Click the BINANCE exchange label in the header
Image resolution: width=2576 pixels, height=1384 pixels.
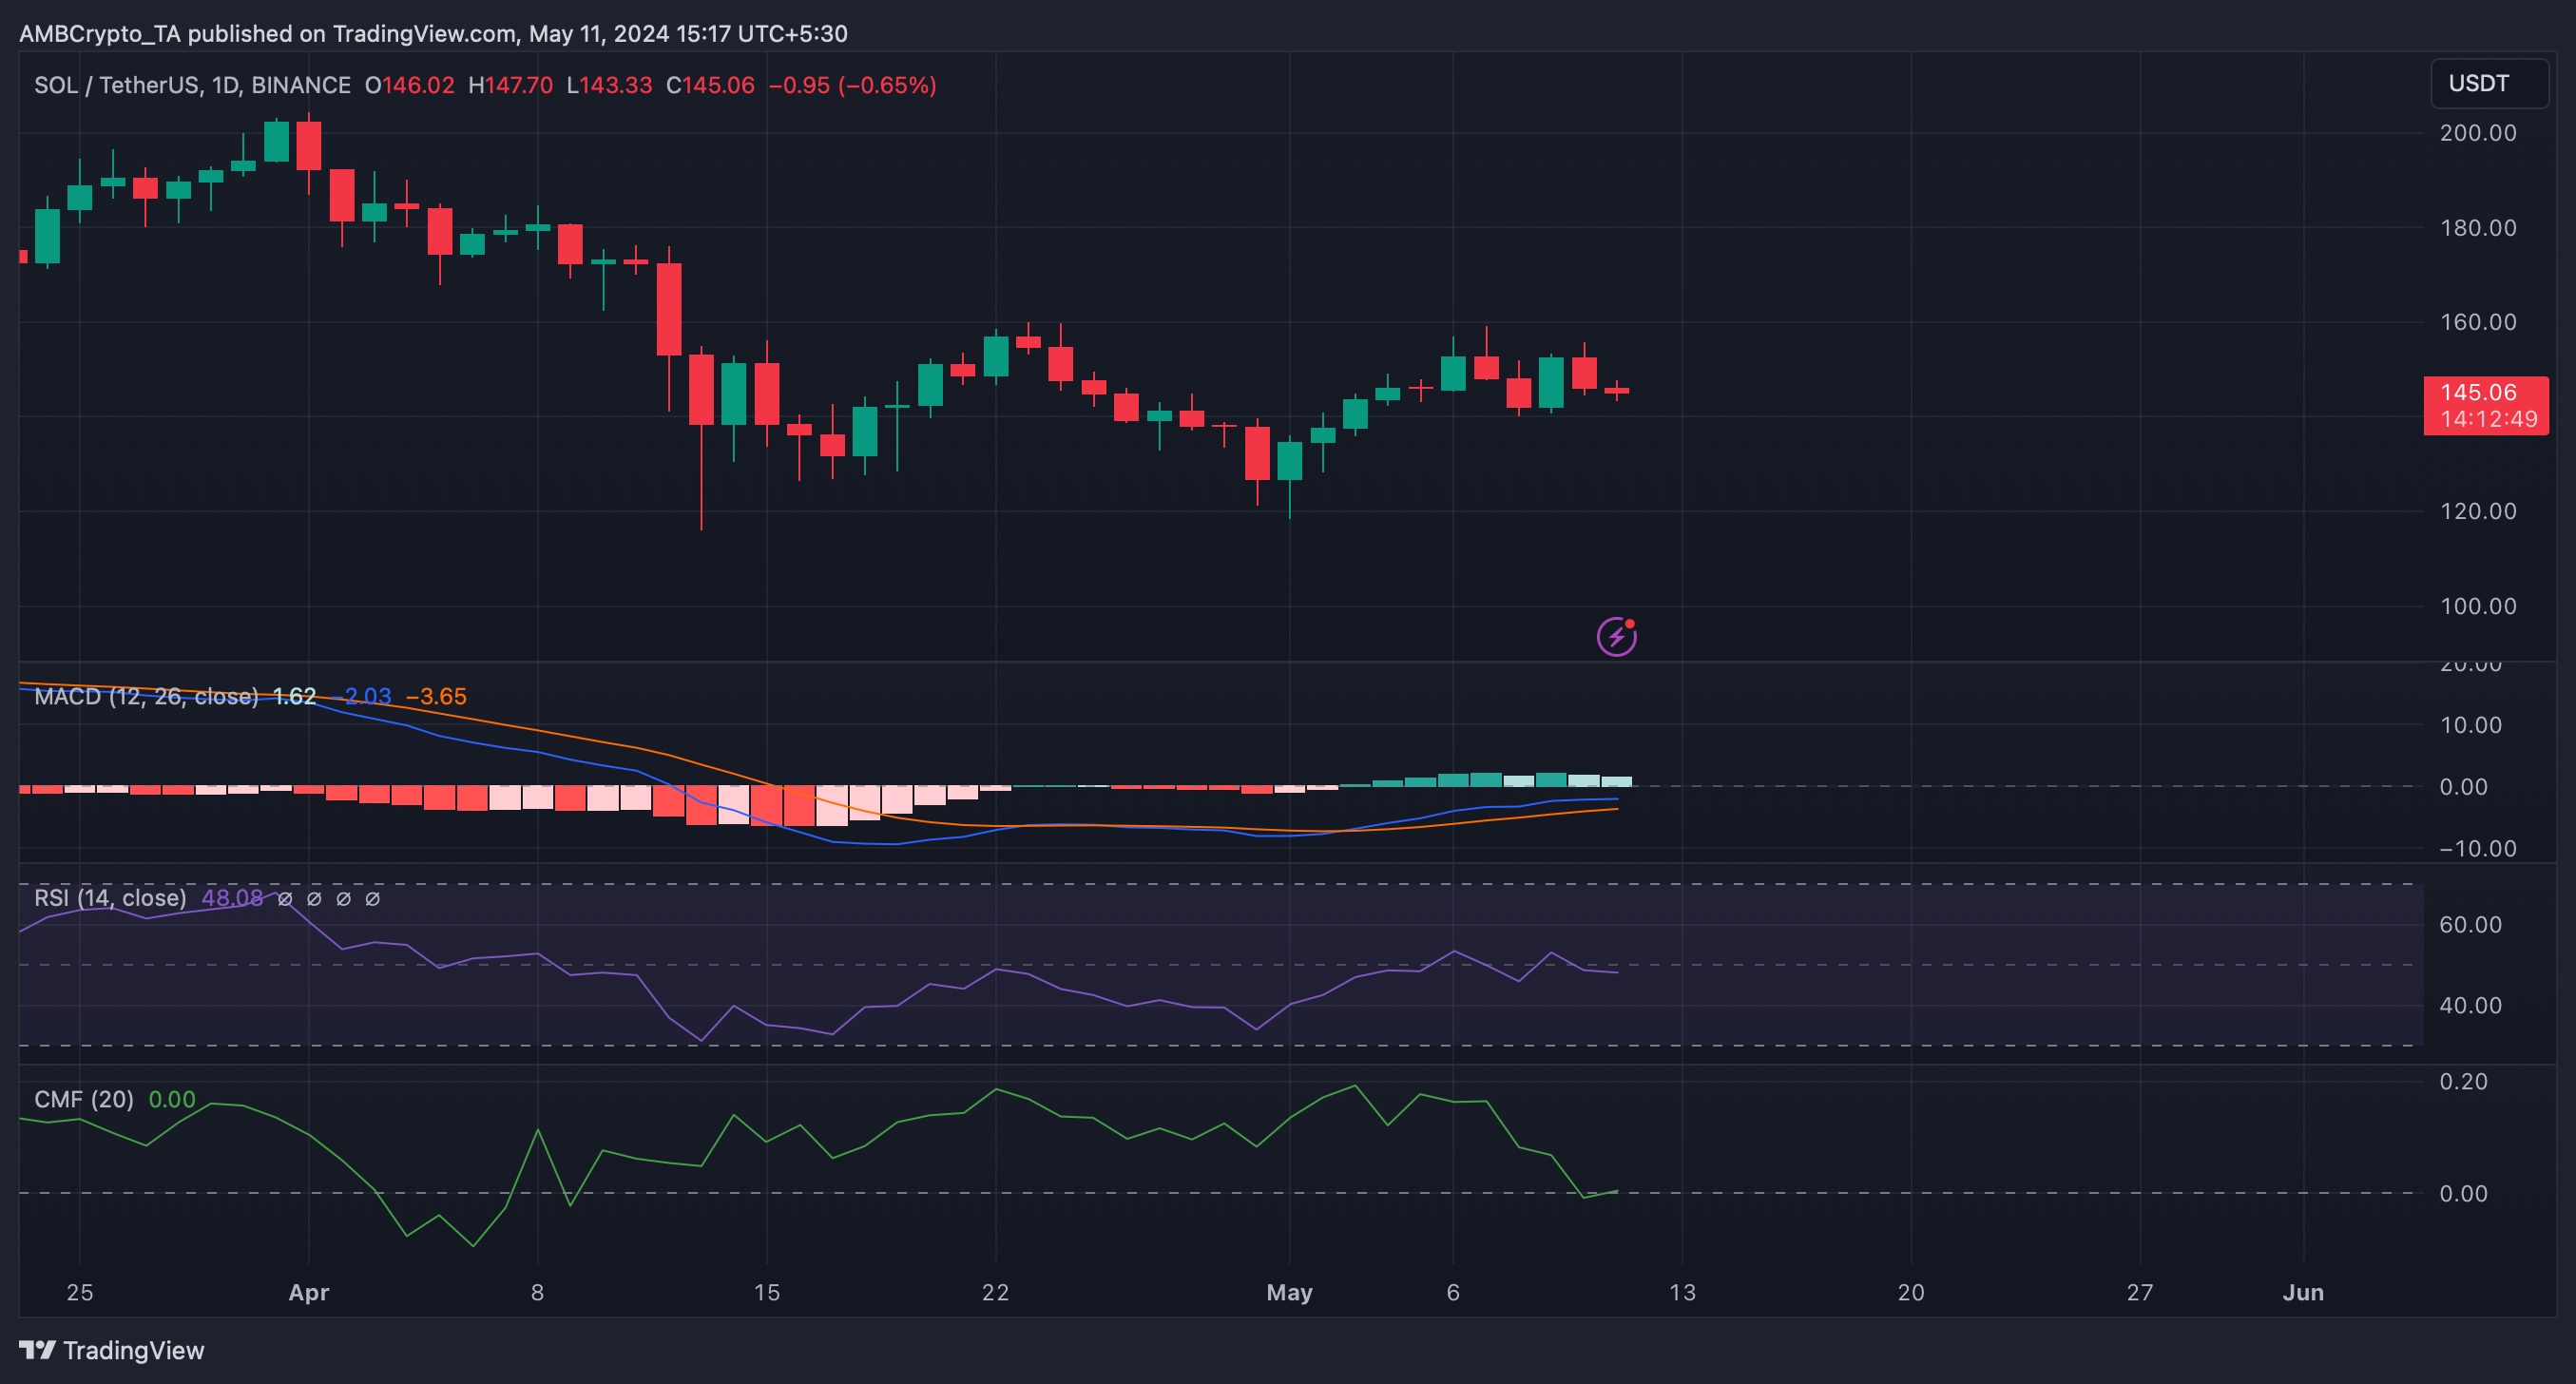pyautogui.click(x=301, y=85)
